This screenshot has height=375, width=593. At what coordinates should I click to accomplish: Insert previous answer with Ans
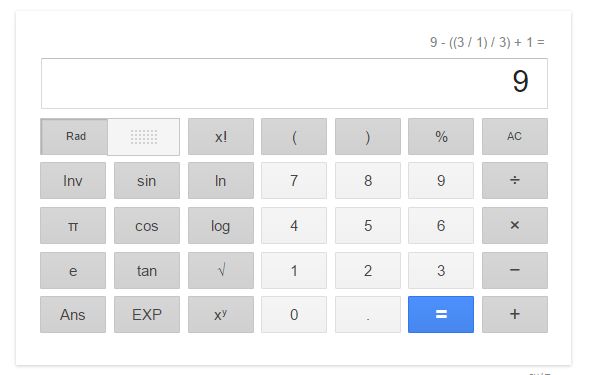pyautogui.click(x=73, y=315)
